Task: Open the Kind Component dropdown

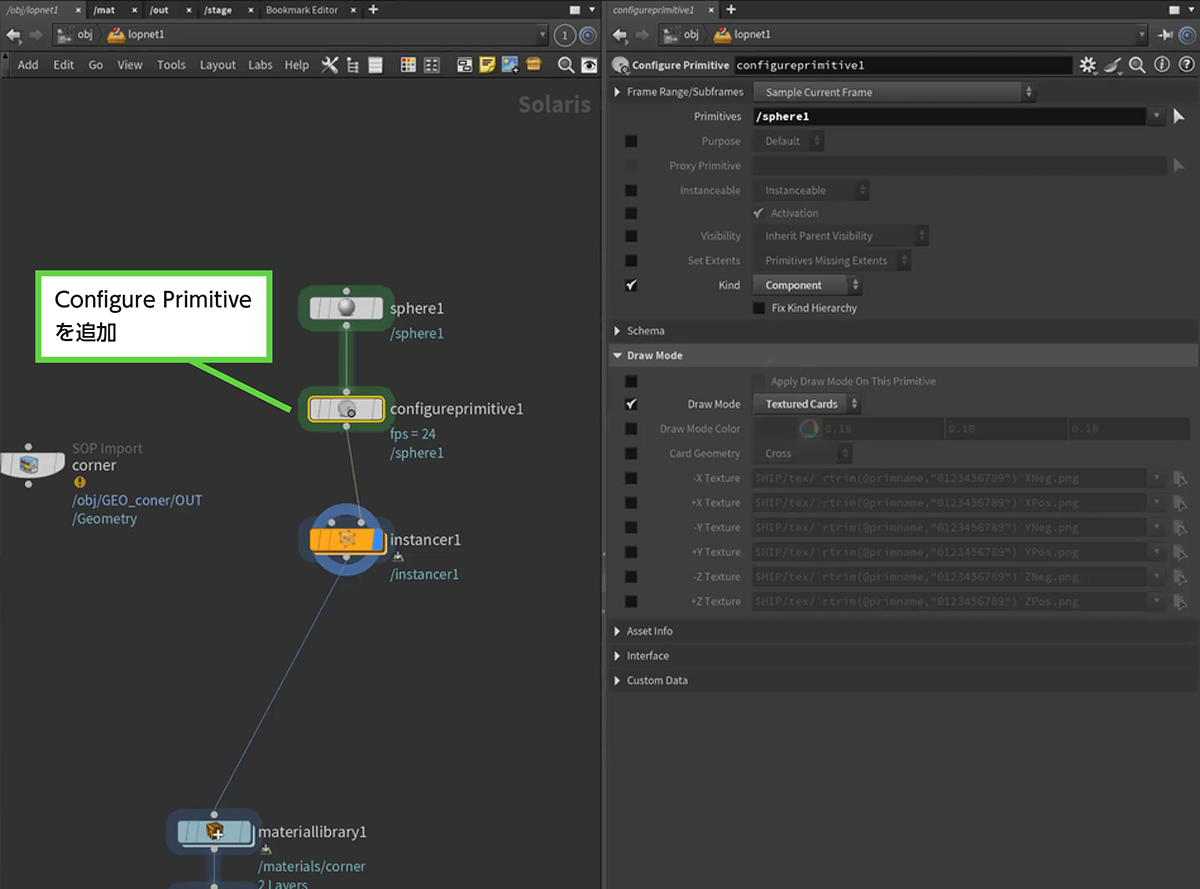Action: [806, 285]
